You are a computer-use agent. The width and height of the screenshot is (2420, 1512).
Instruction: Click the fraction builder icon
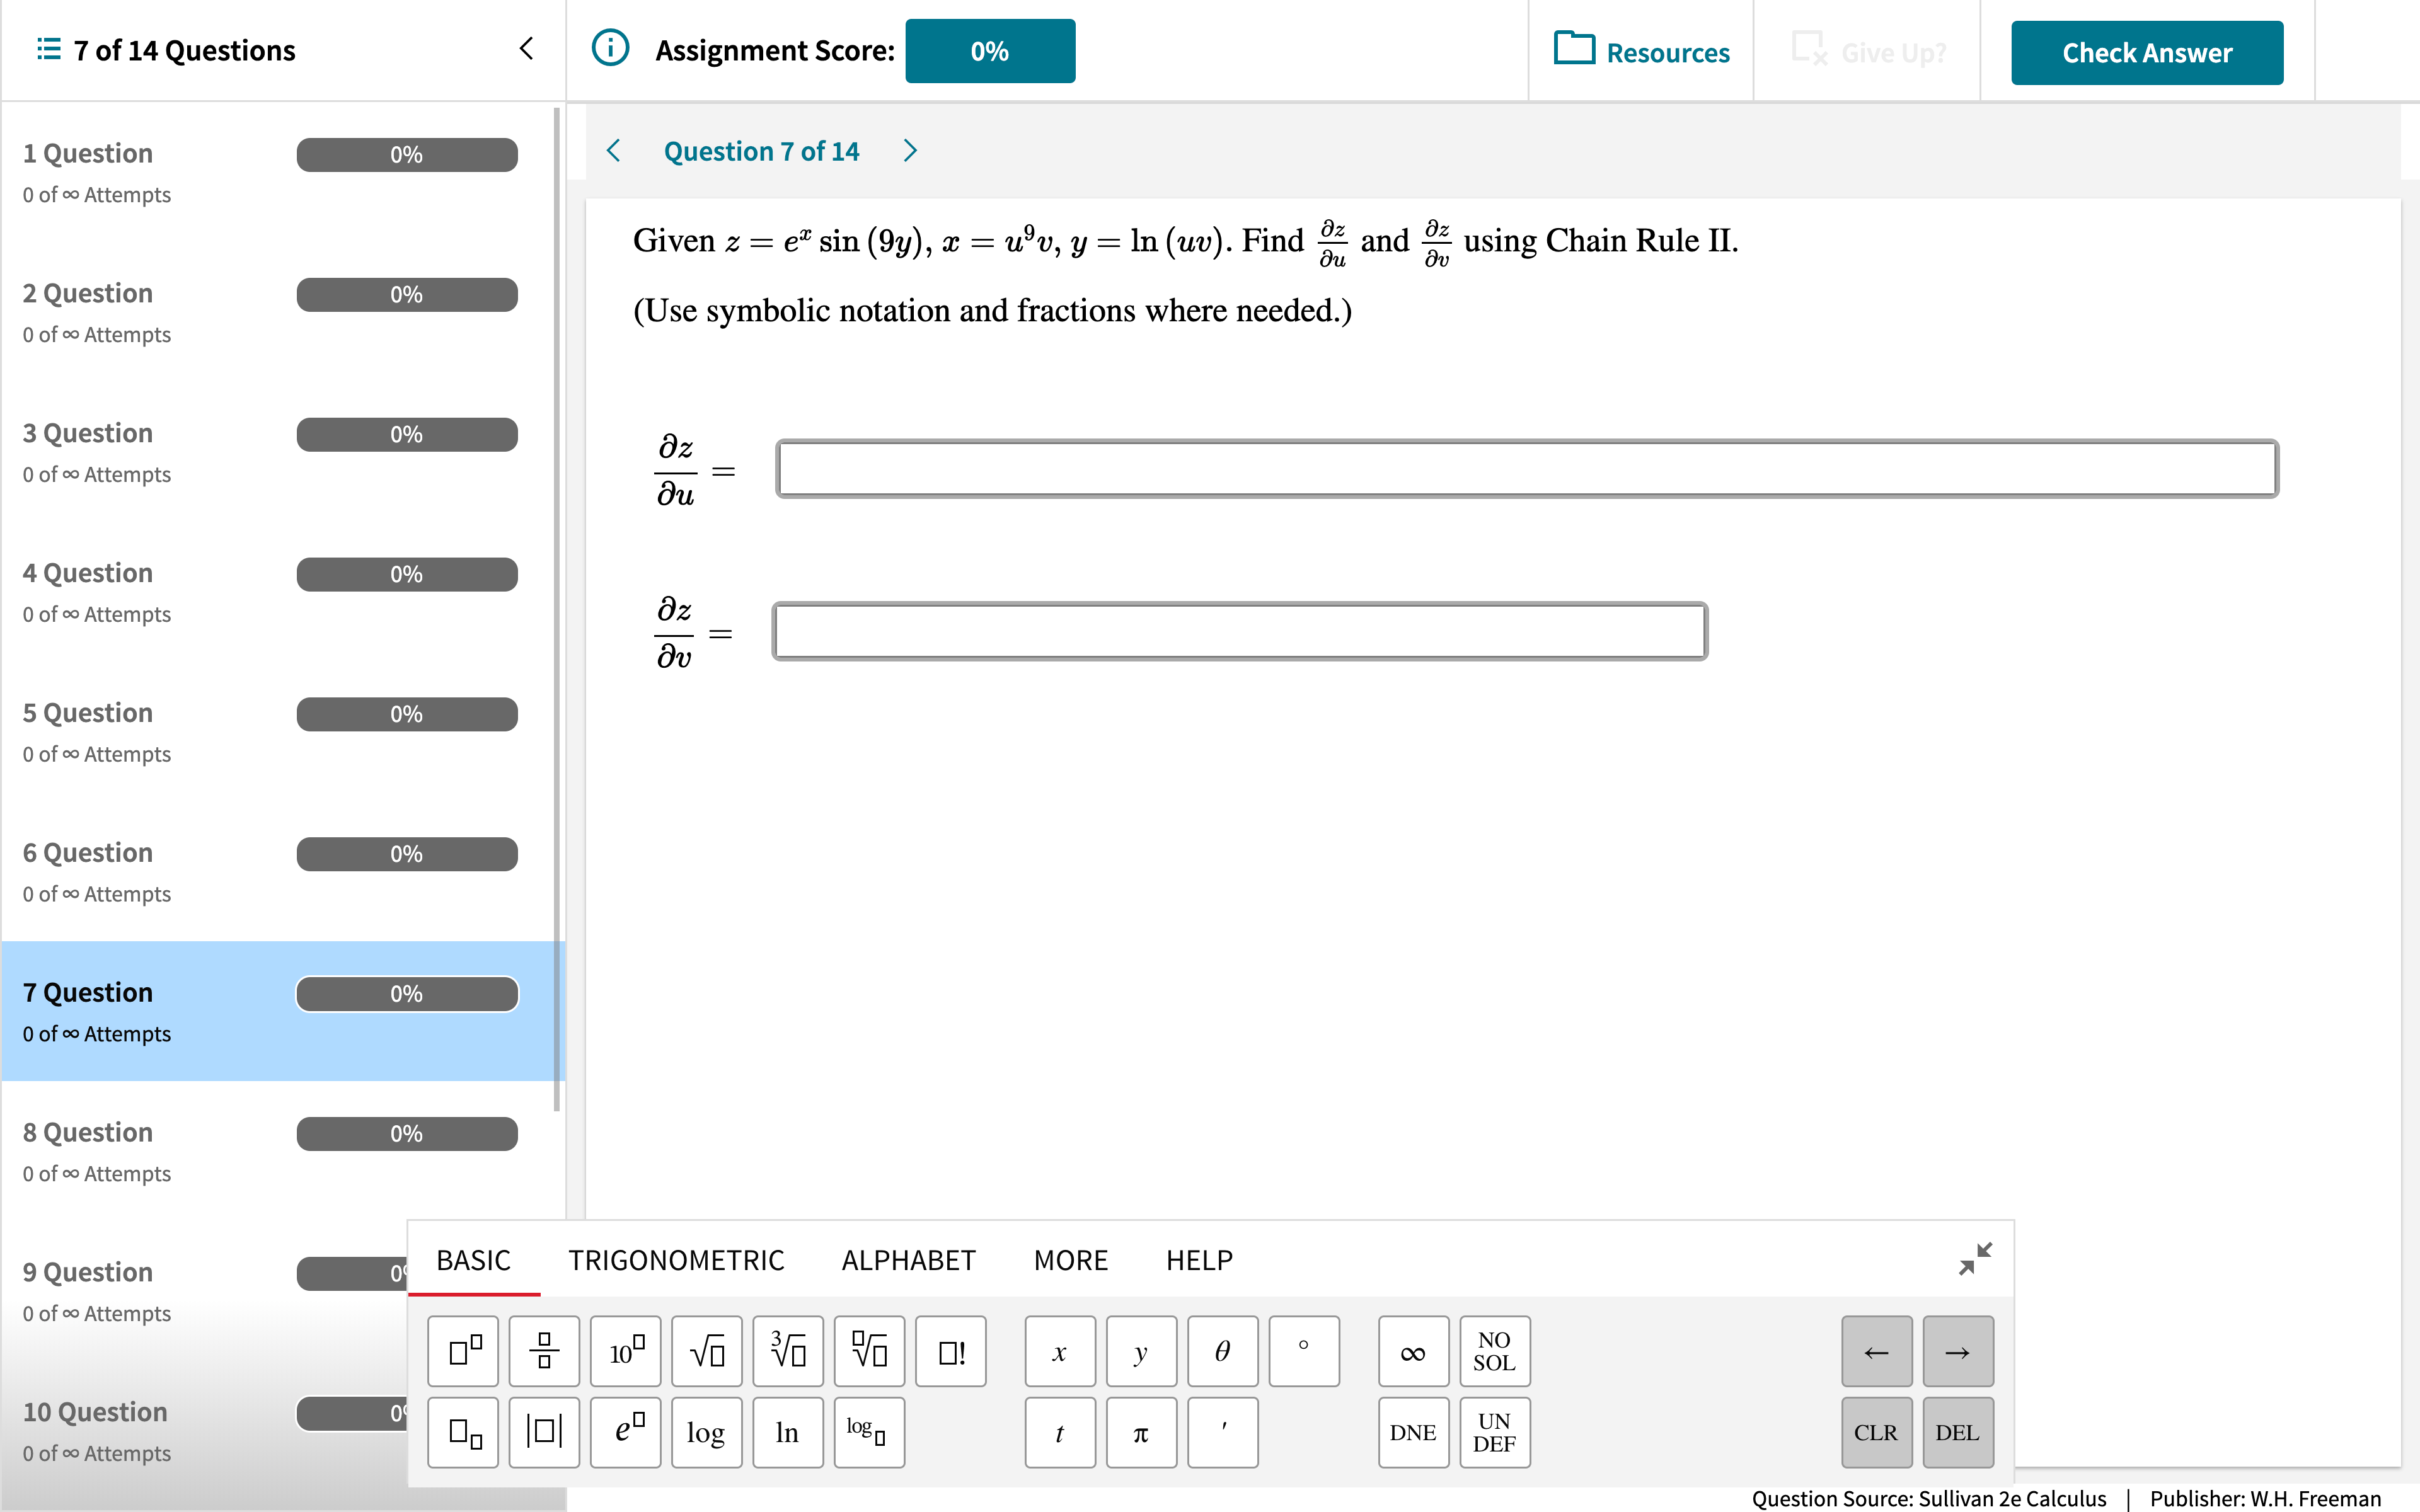pos(544,1350)
